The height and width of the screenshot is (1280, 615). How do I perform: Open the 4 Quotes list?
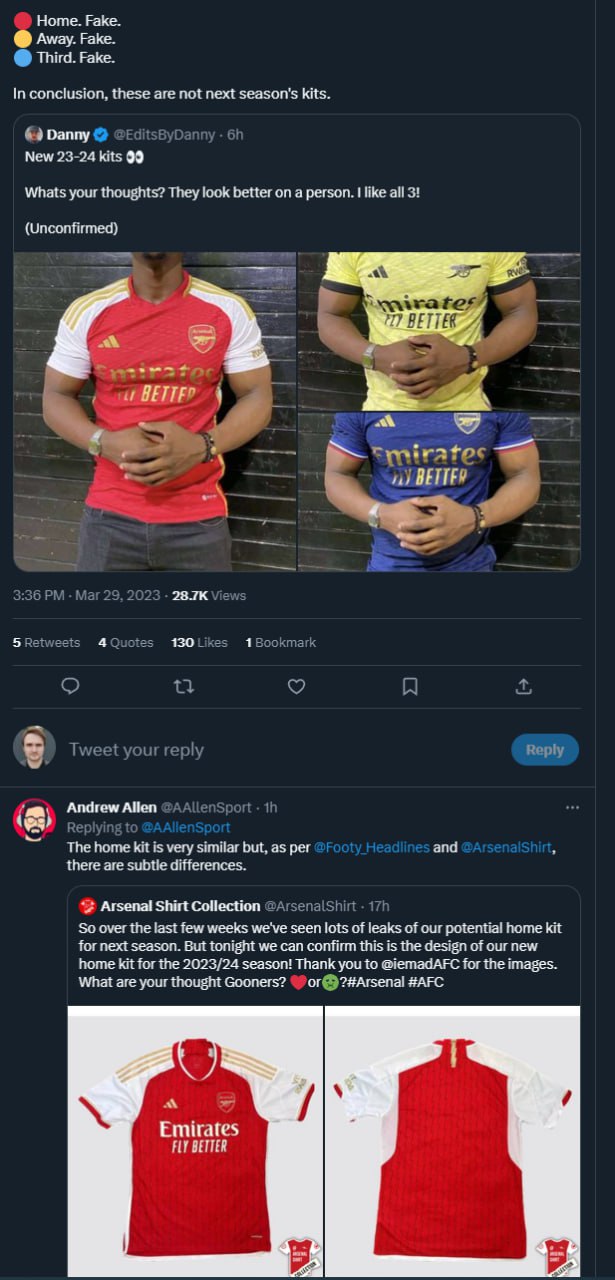coord(126,642)
